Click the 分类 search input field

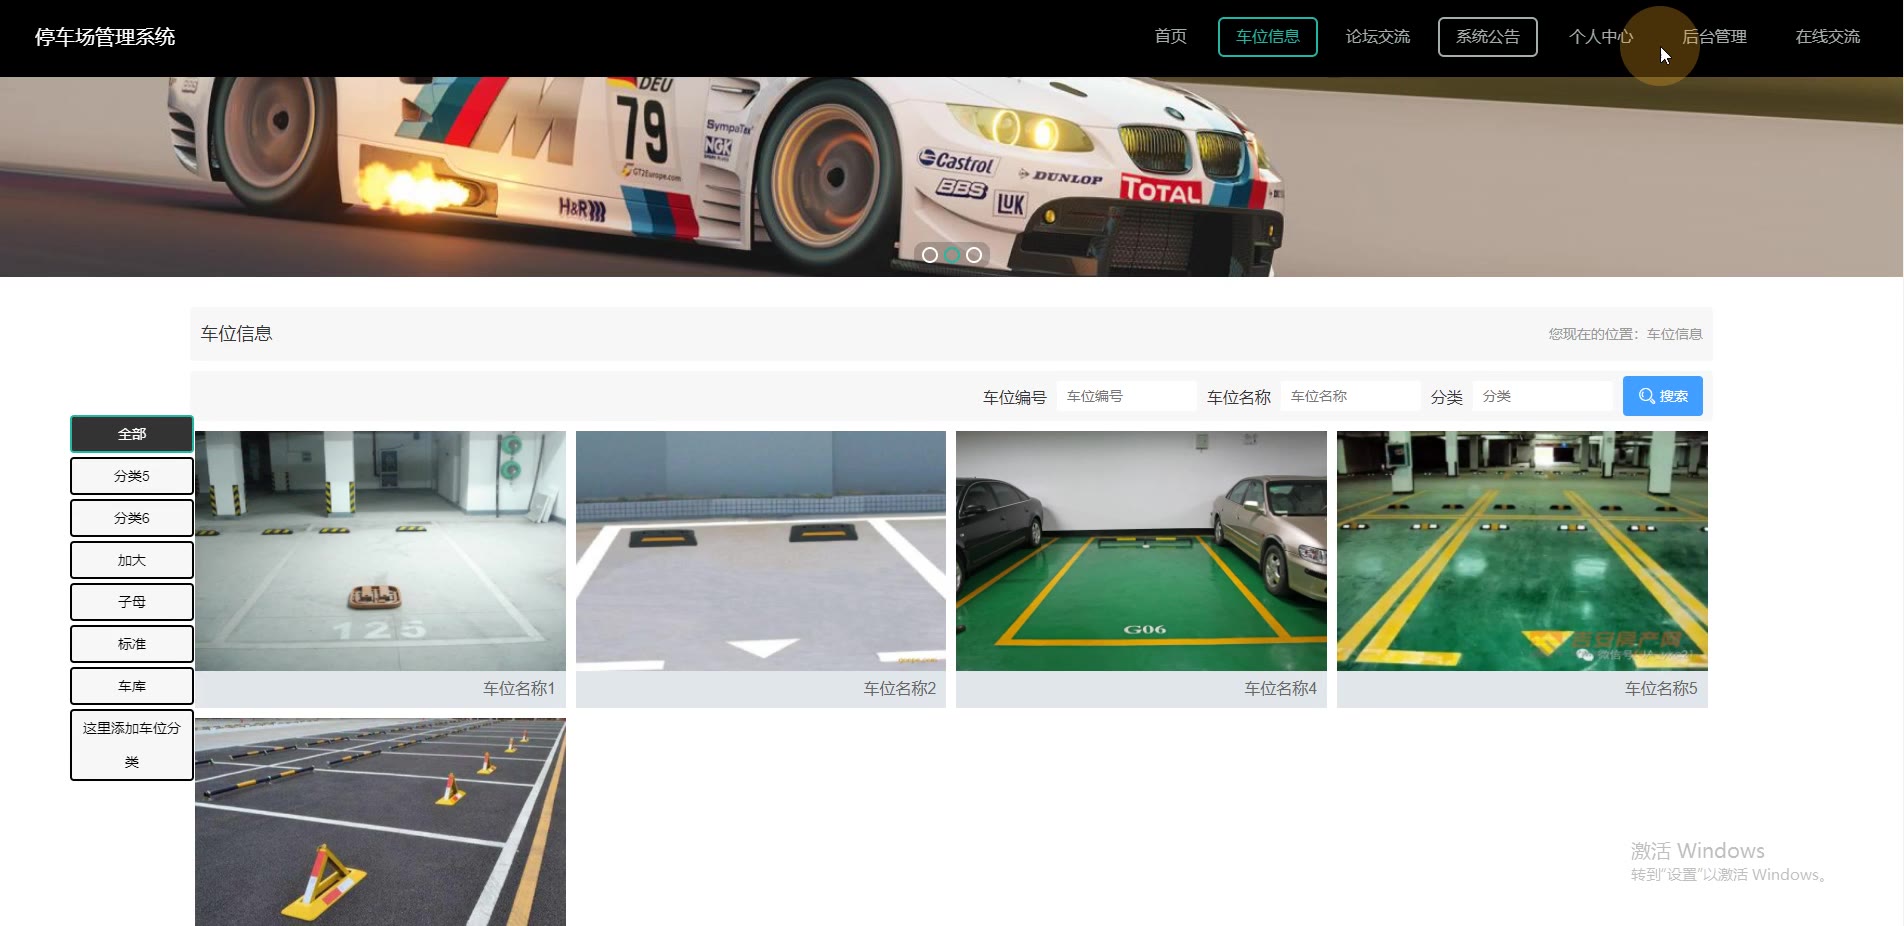click(1542, 396)
